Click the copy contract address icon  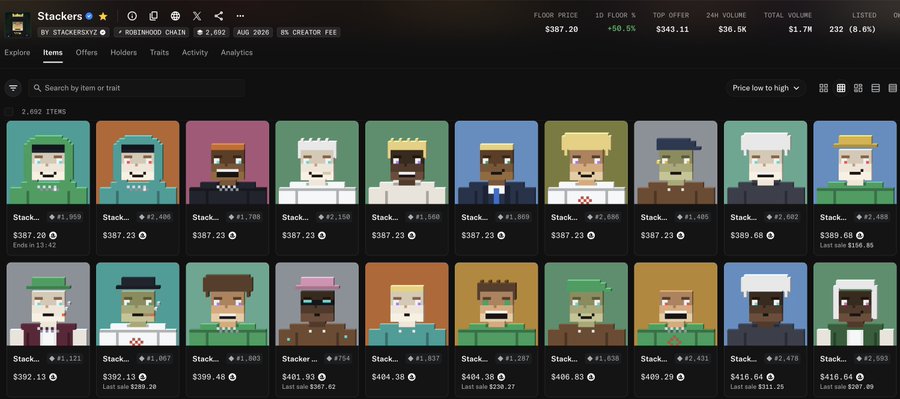[153, 16]
